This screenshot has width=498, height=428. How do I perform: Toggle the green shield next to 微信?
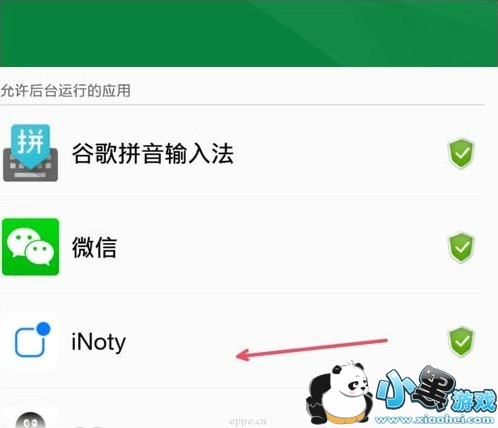461,247
